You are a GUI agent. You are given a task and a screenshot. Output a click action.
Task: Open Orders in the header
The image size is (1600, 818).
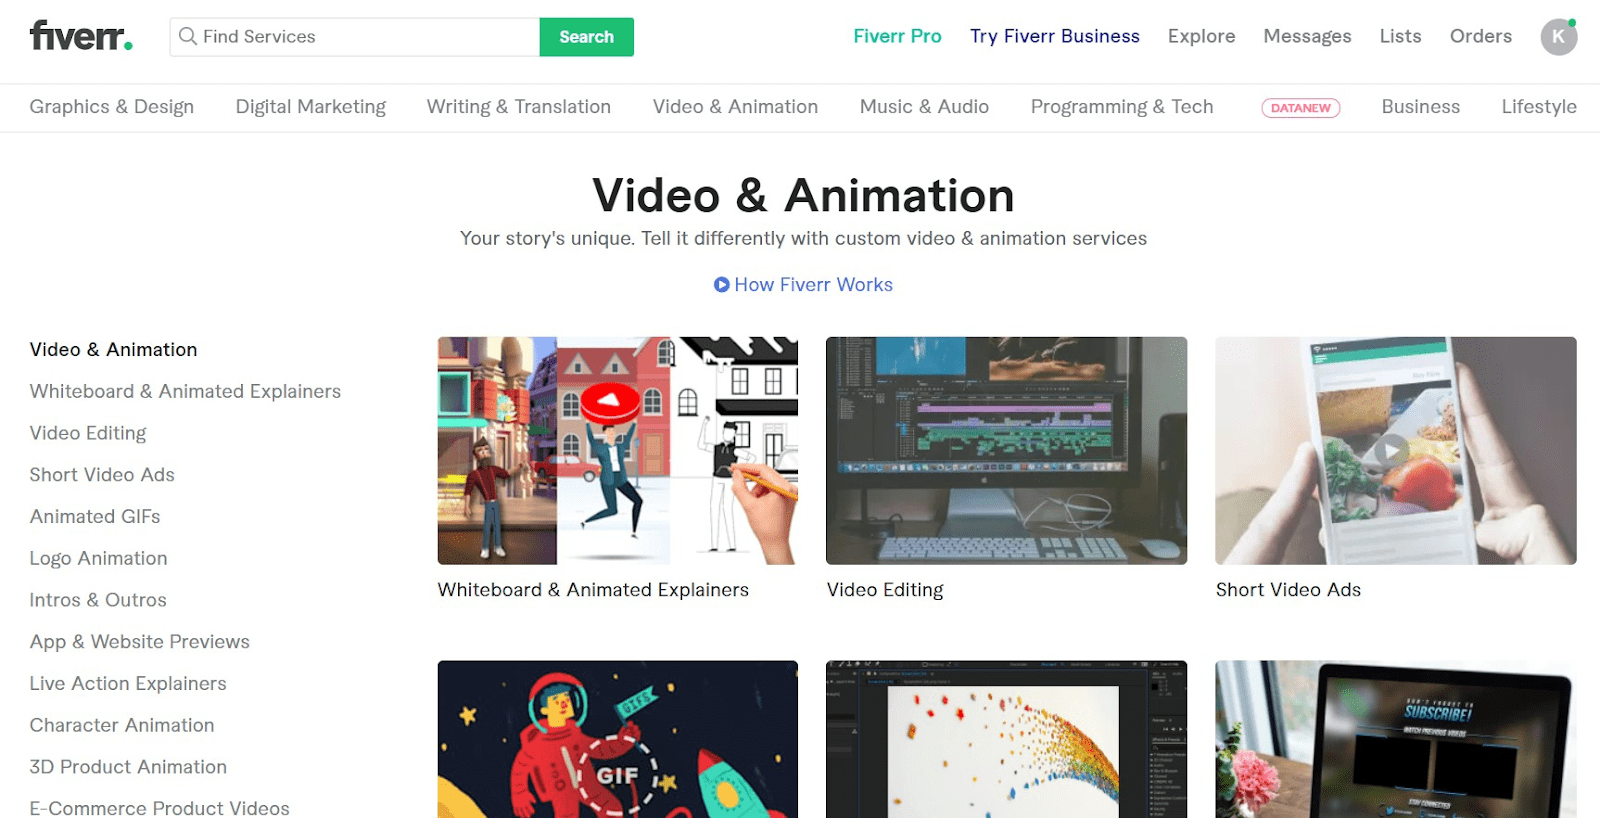click(x=1480, y=36)
